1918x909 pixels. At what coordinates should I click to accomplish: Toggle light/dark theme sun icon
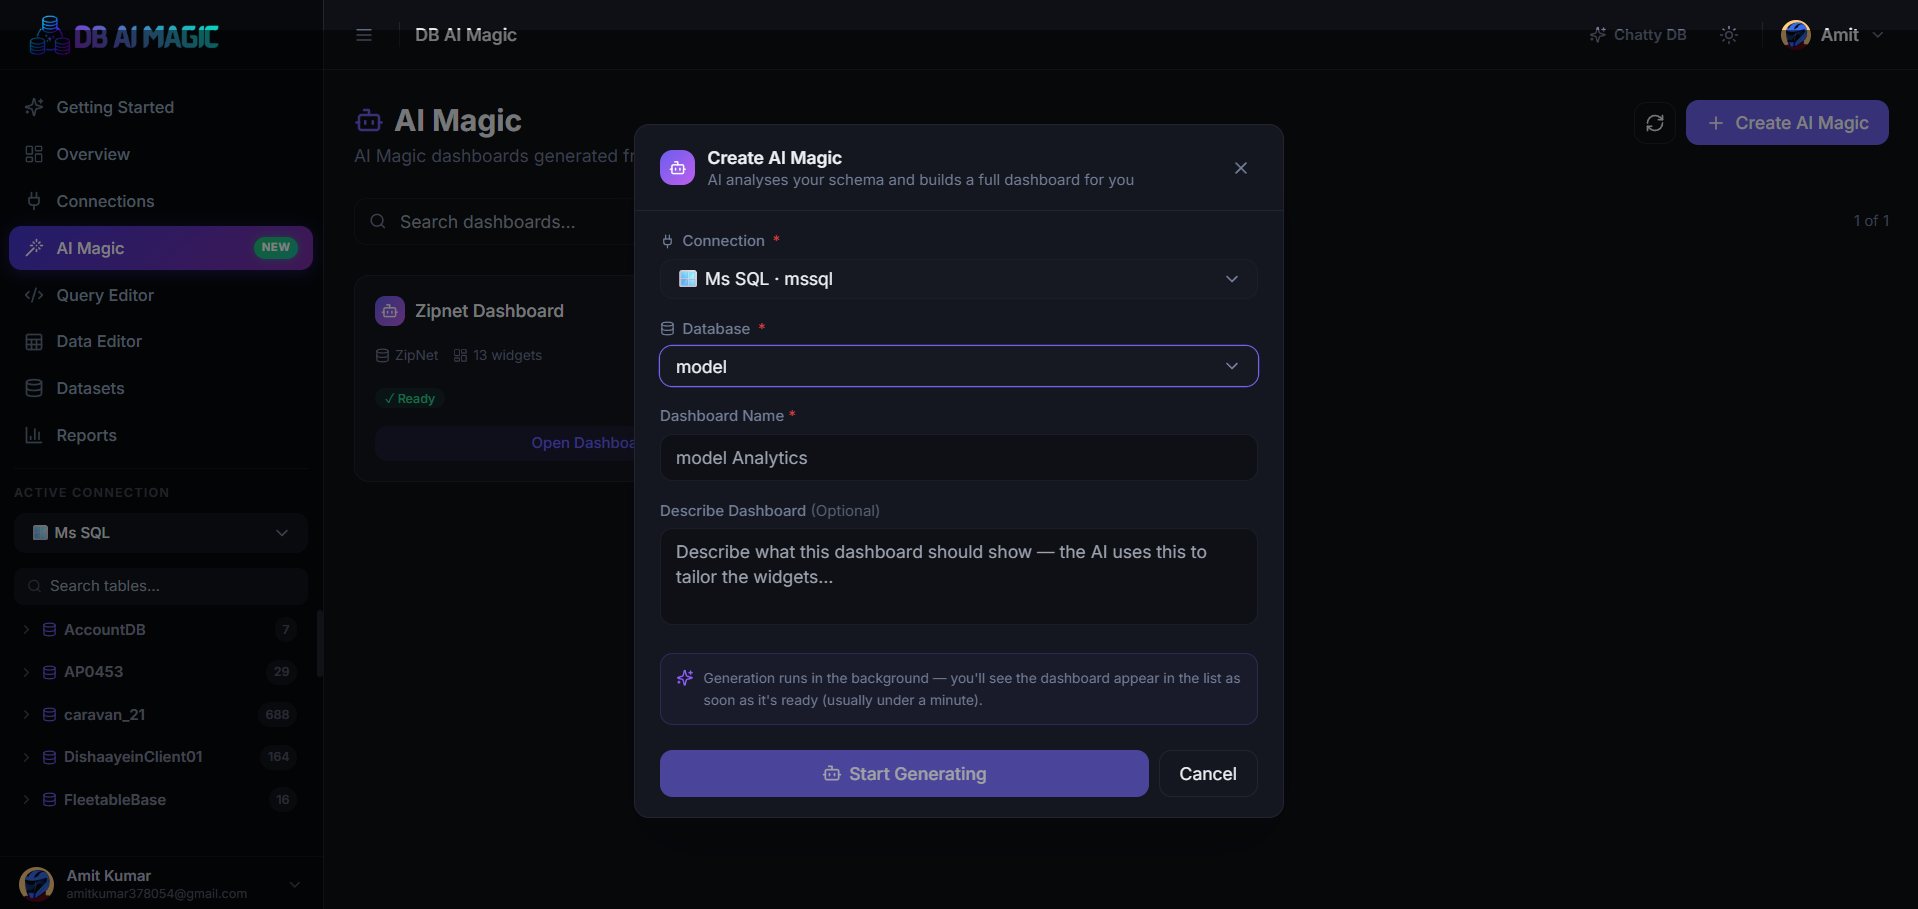tap(1729, 35)
